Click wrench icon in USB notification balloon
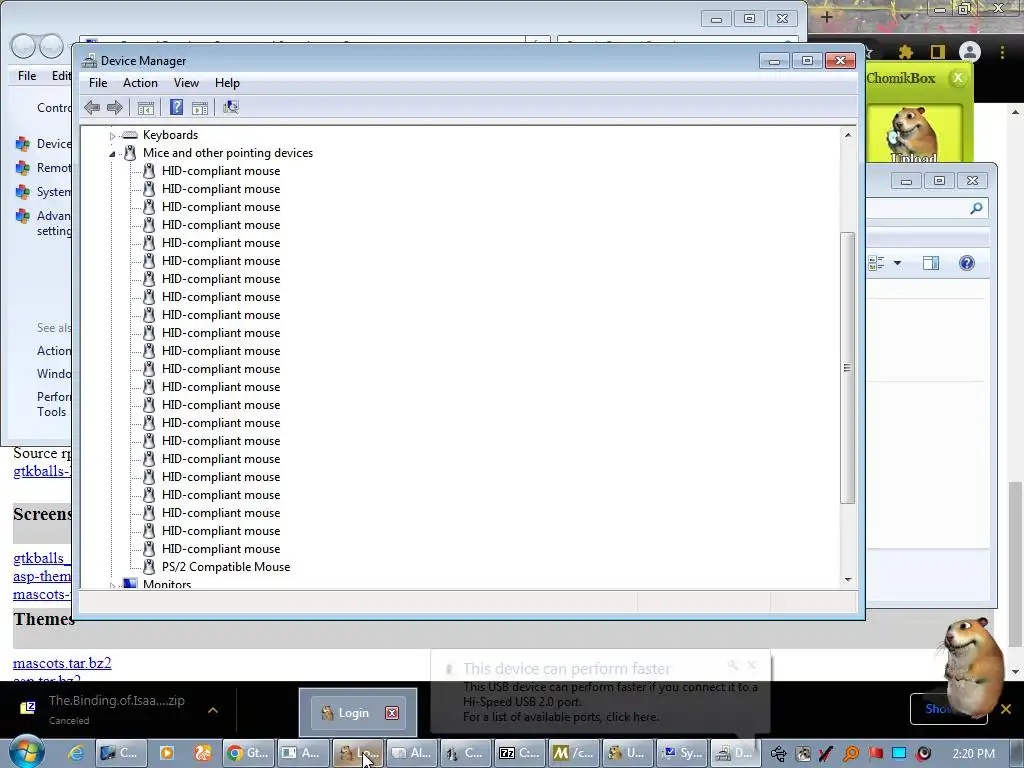Screen dimensions: 1024x768 coord(733,665)
